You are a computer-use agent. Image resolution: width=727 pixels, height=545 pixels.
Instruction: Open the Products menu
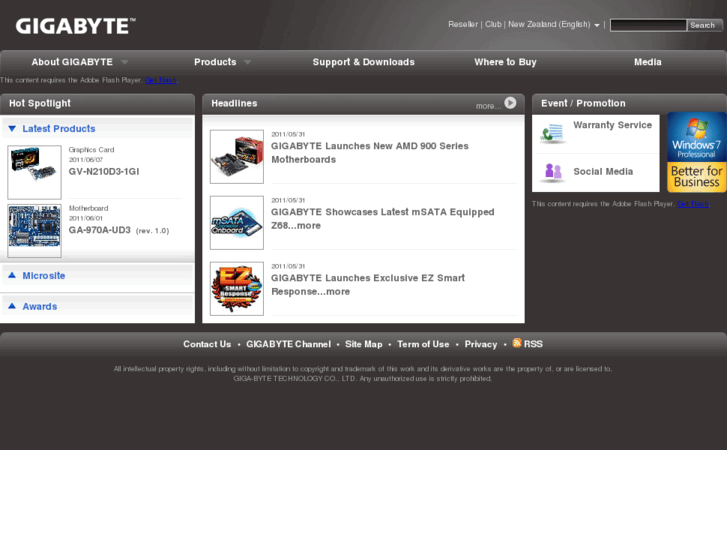click(215, 62)
